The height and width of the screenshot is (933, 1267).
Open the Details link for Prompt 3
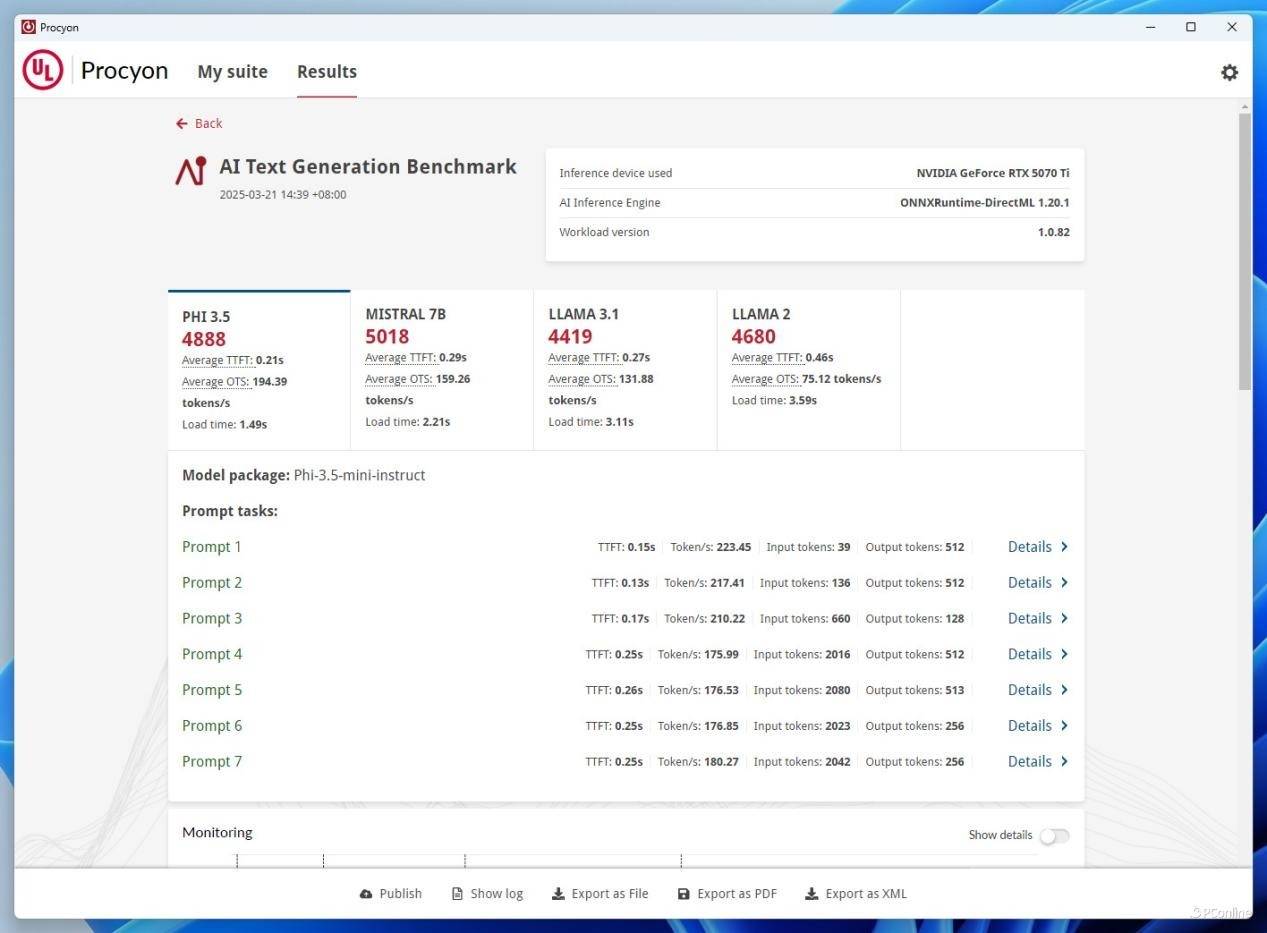[1029, 619]
